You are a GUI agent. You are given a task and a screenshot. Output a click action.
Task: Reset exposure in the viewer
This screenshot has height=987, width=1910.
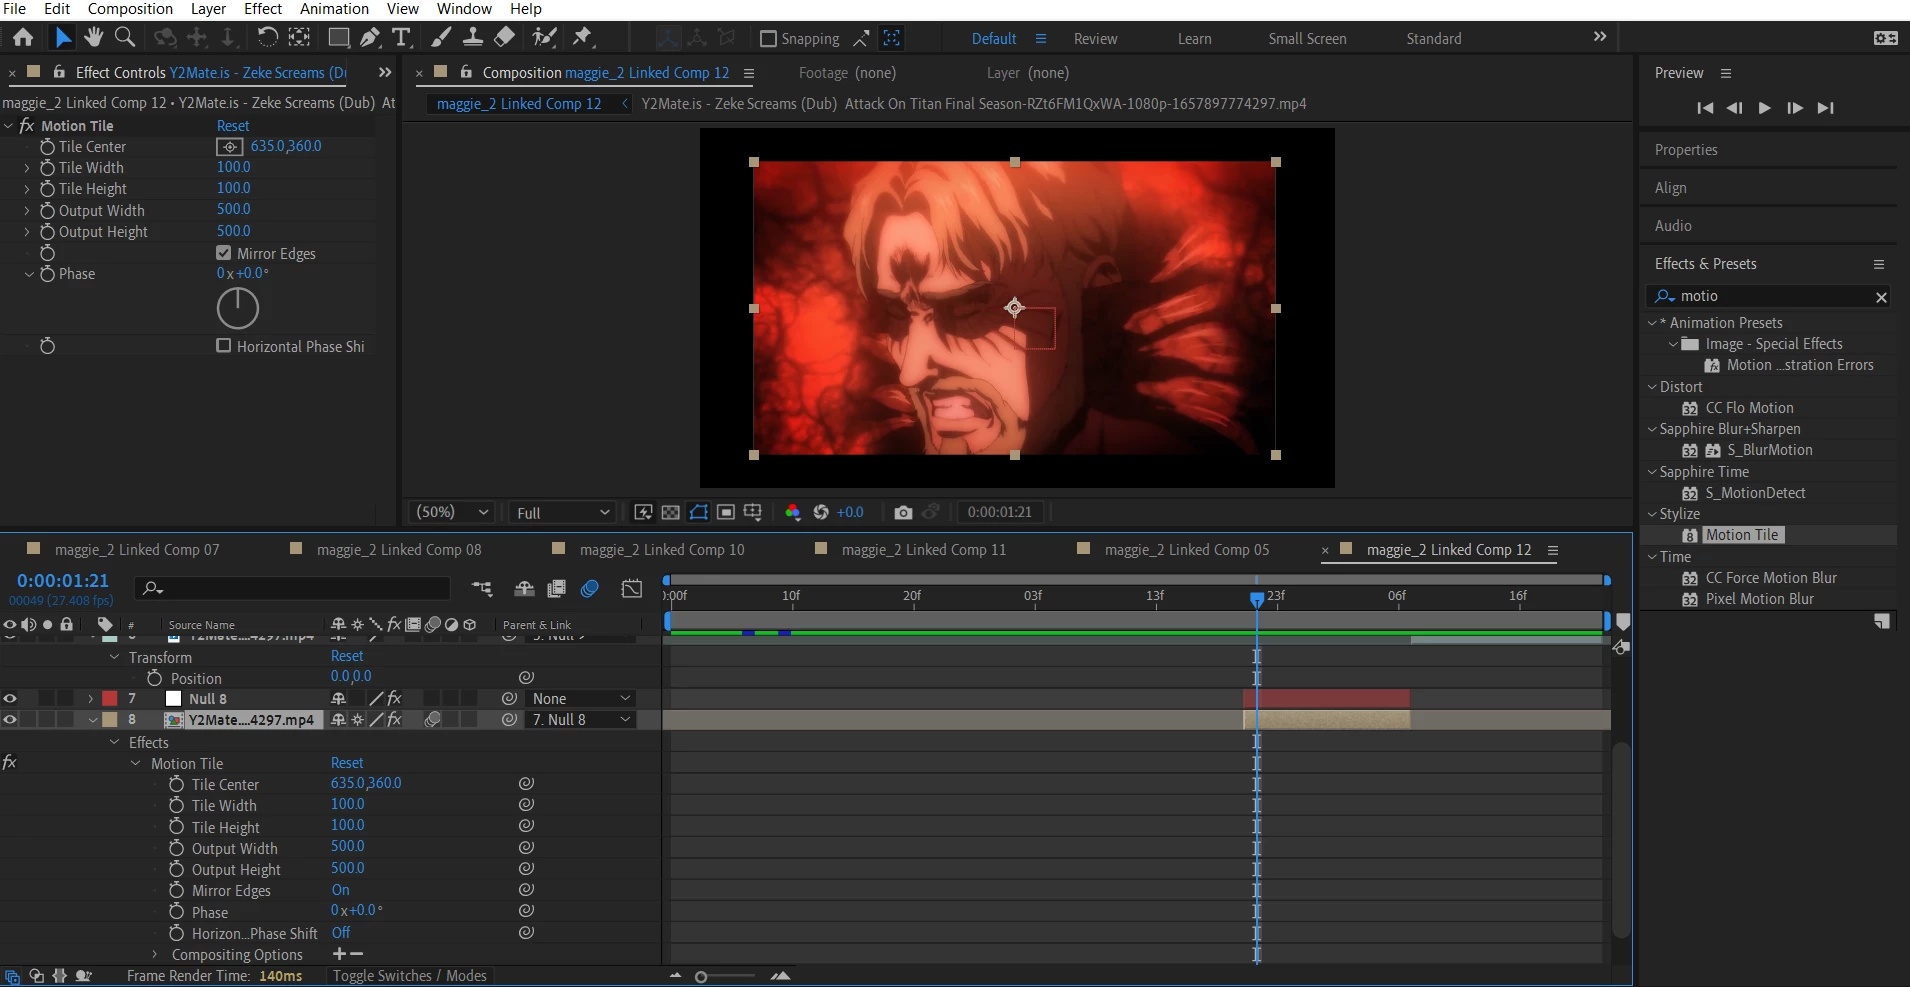[821, 512]
